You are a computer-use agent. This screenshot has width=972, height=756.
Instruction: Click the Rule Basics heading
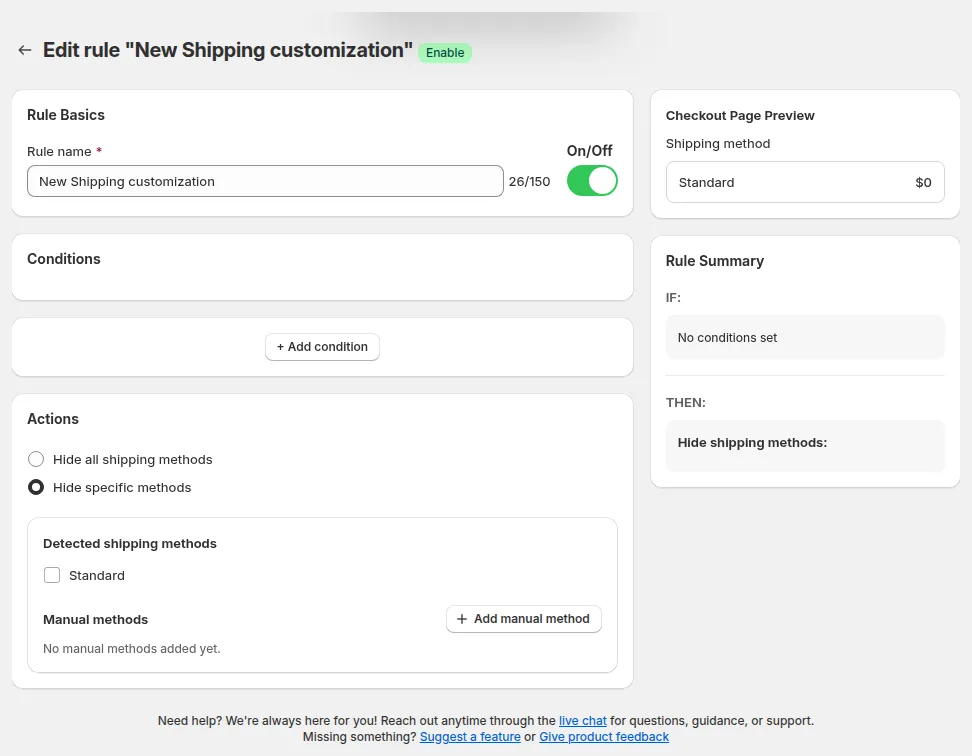[x=66, y=115]
